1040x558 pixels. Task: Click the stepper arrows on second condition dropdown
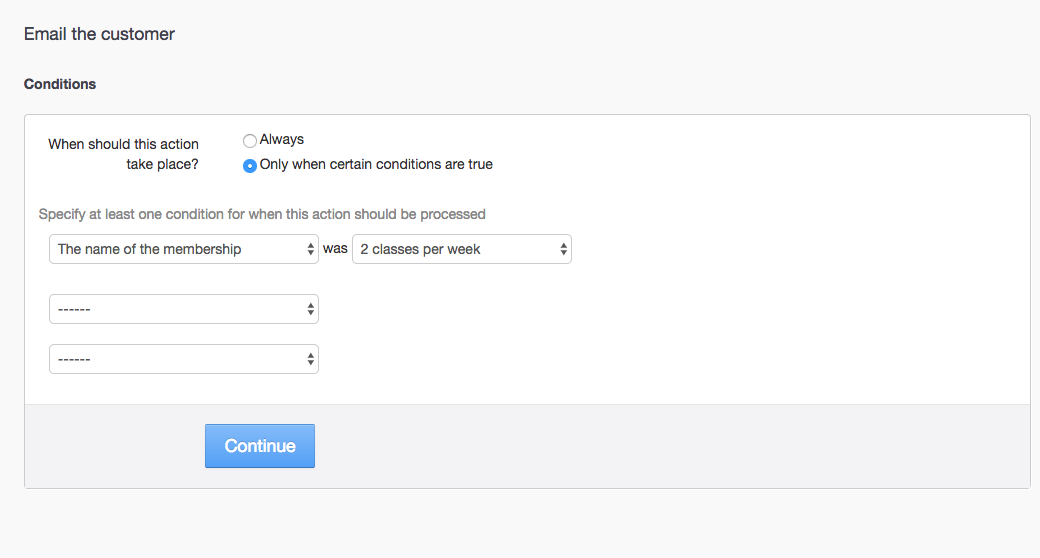(310, 309)
